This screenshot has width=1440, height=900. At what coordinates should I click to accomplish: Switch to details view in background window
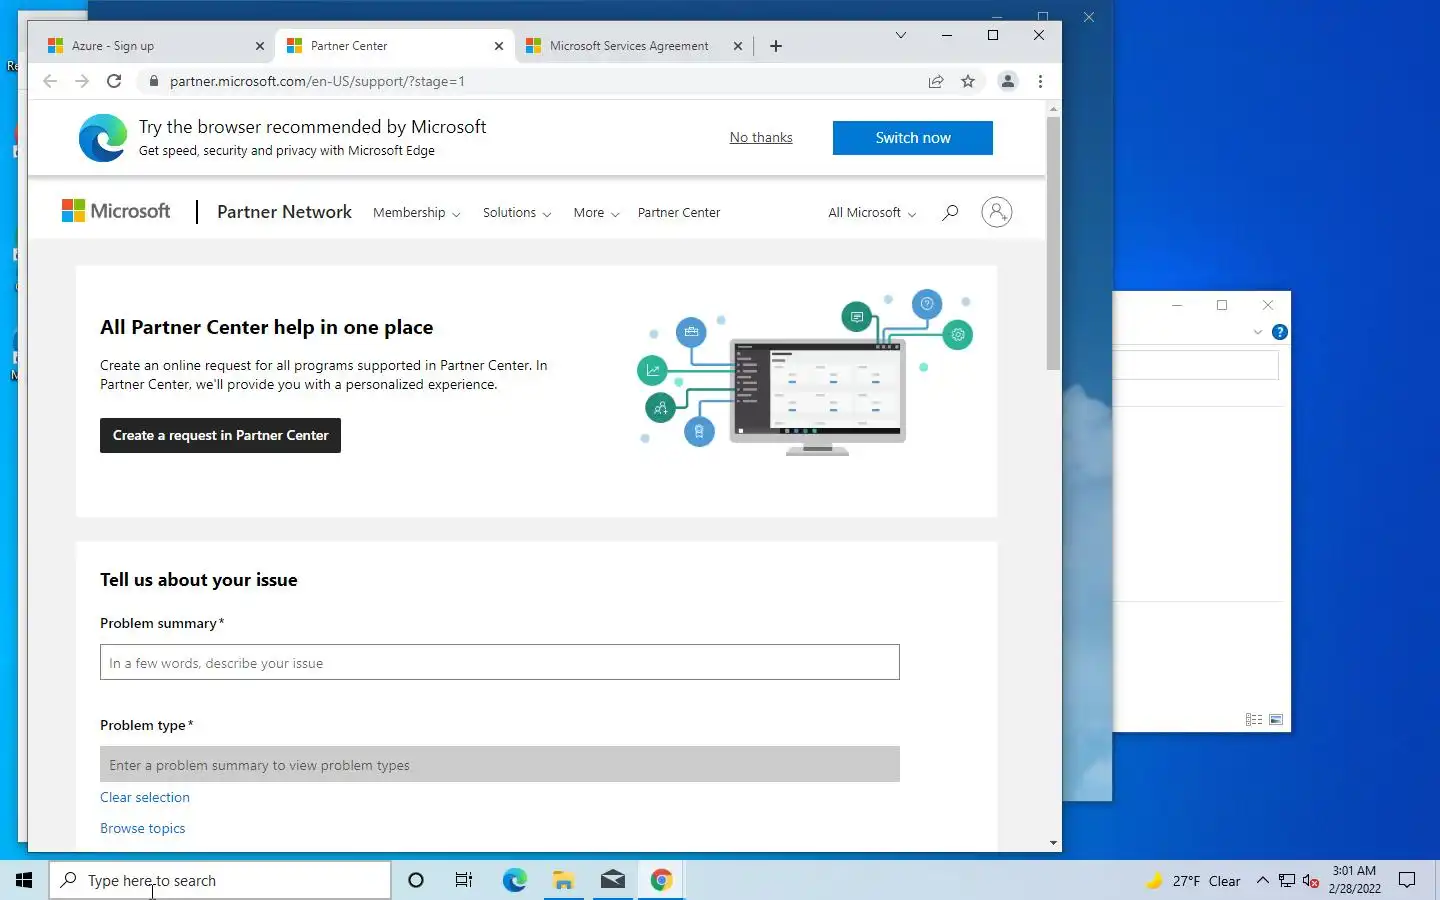pyautogui.click(x=1254, y=719)
